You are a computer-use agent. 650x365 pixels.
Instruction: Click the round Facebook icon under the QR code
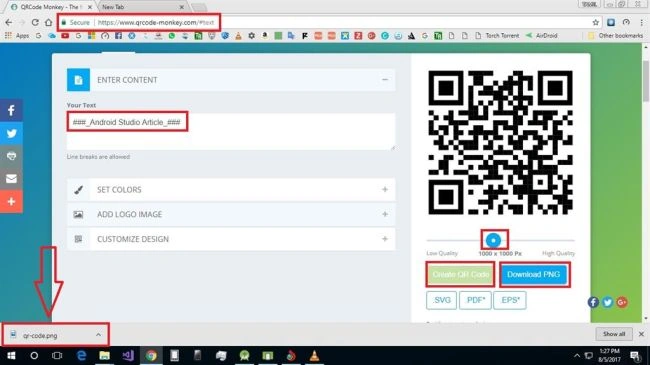(x=593, y=302)
